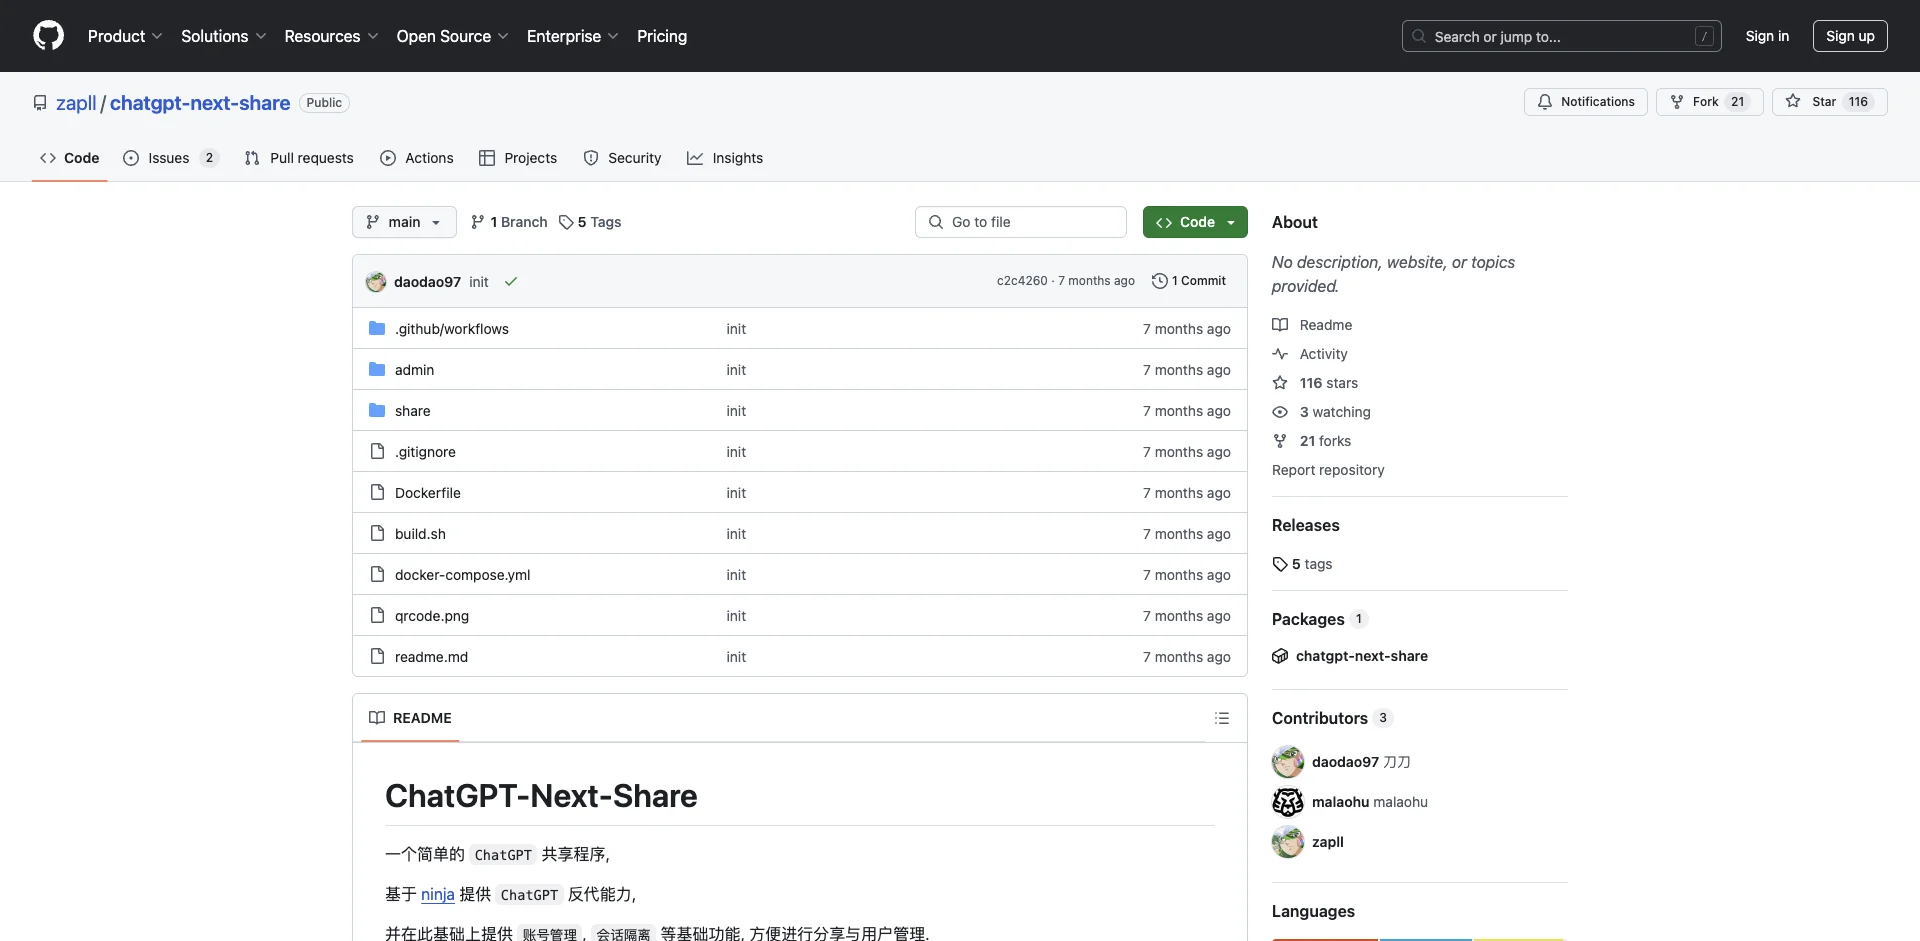Click the Activity pulse icon
Viewport: 1920px width, 941px height.
point(1280,354)
